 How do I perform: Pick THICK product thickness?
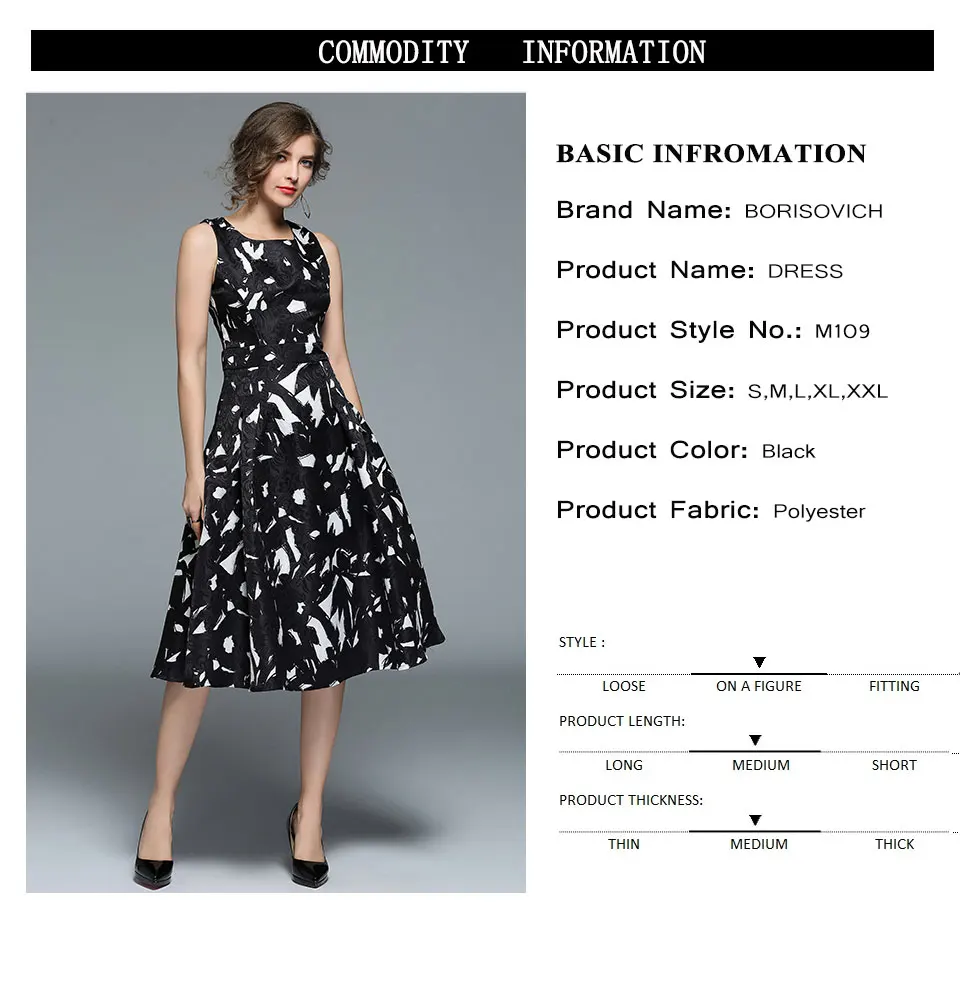click(x=894, y=844)
